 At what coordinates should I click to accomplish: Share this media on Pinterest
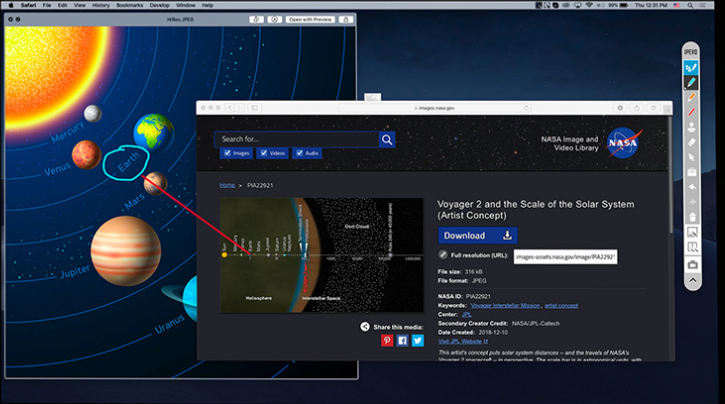coord(387,340)
